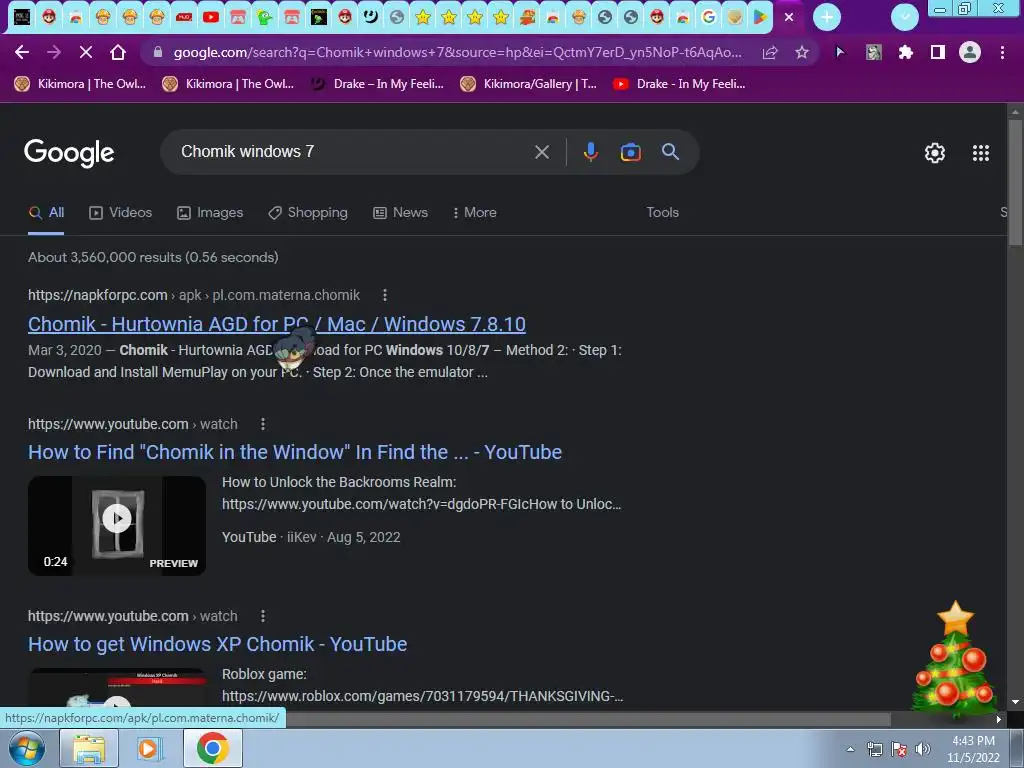Click the about 3,560,000 results text

pyautogui.click(x=153, y=257)
